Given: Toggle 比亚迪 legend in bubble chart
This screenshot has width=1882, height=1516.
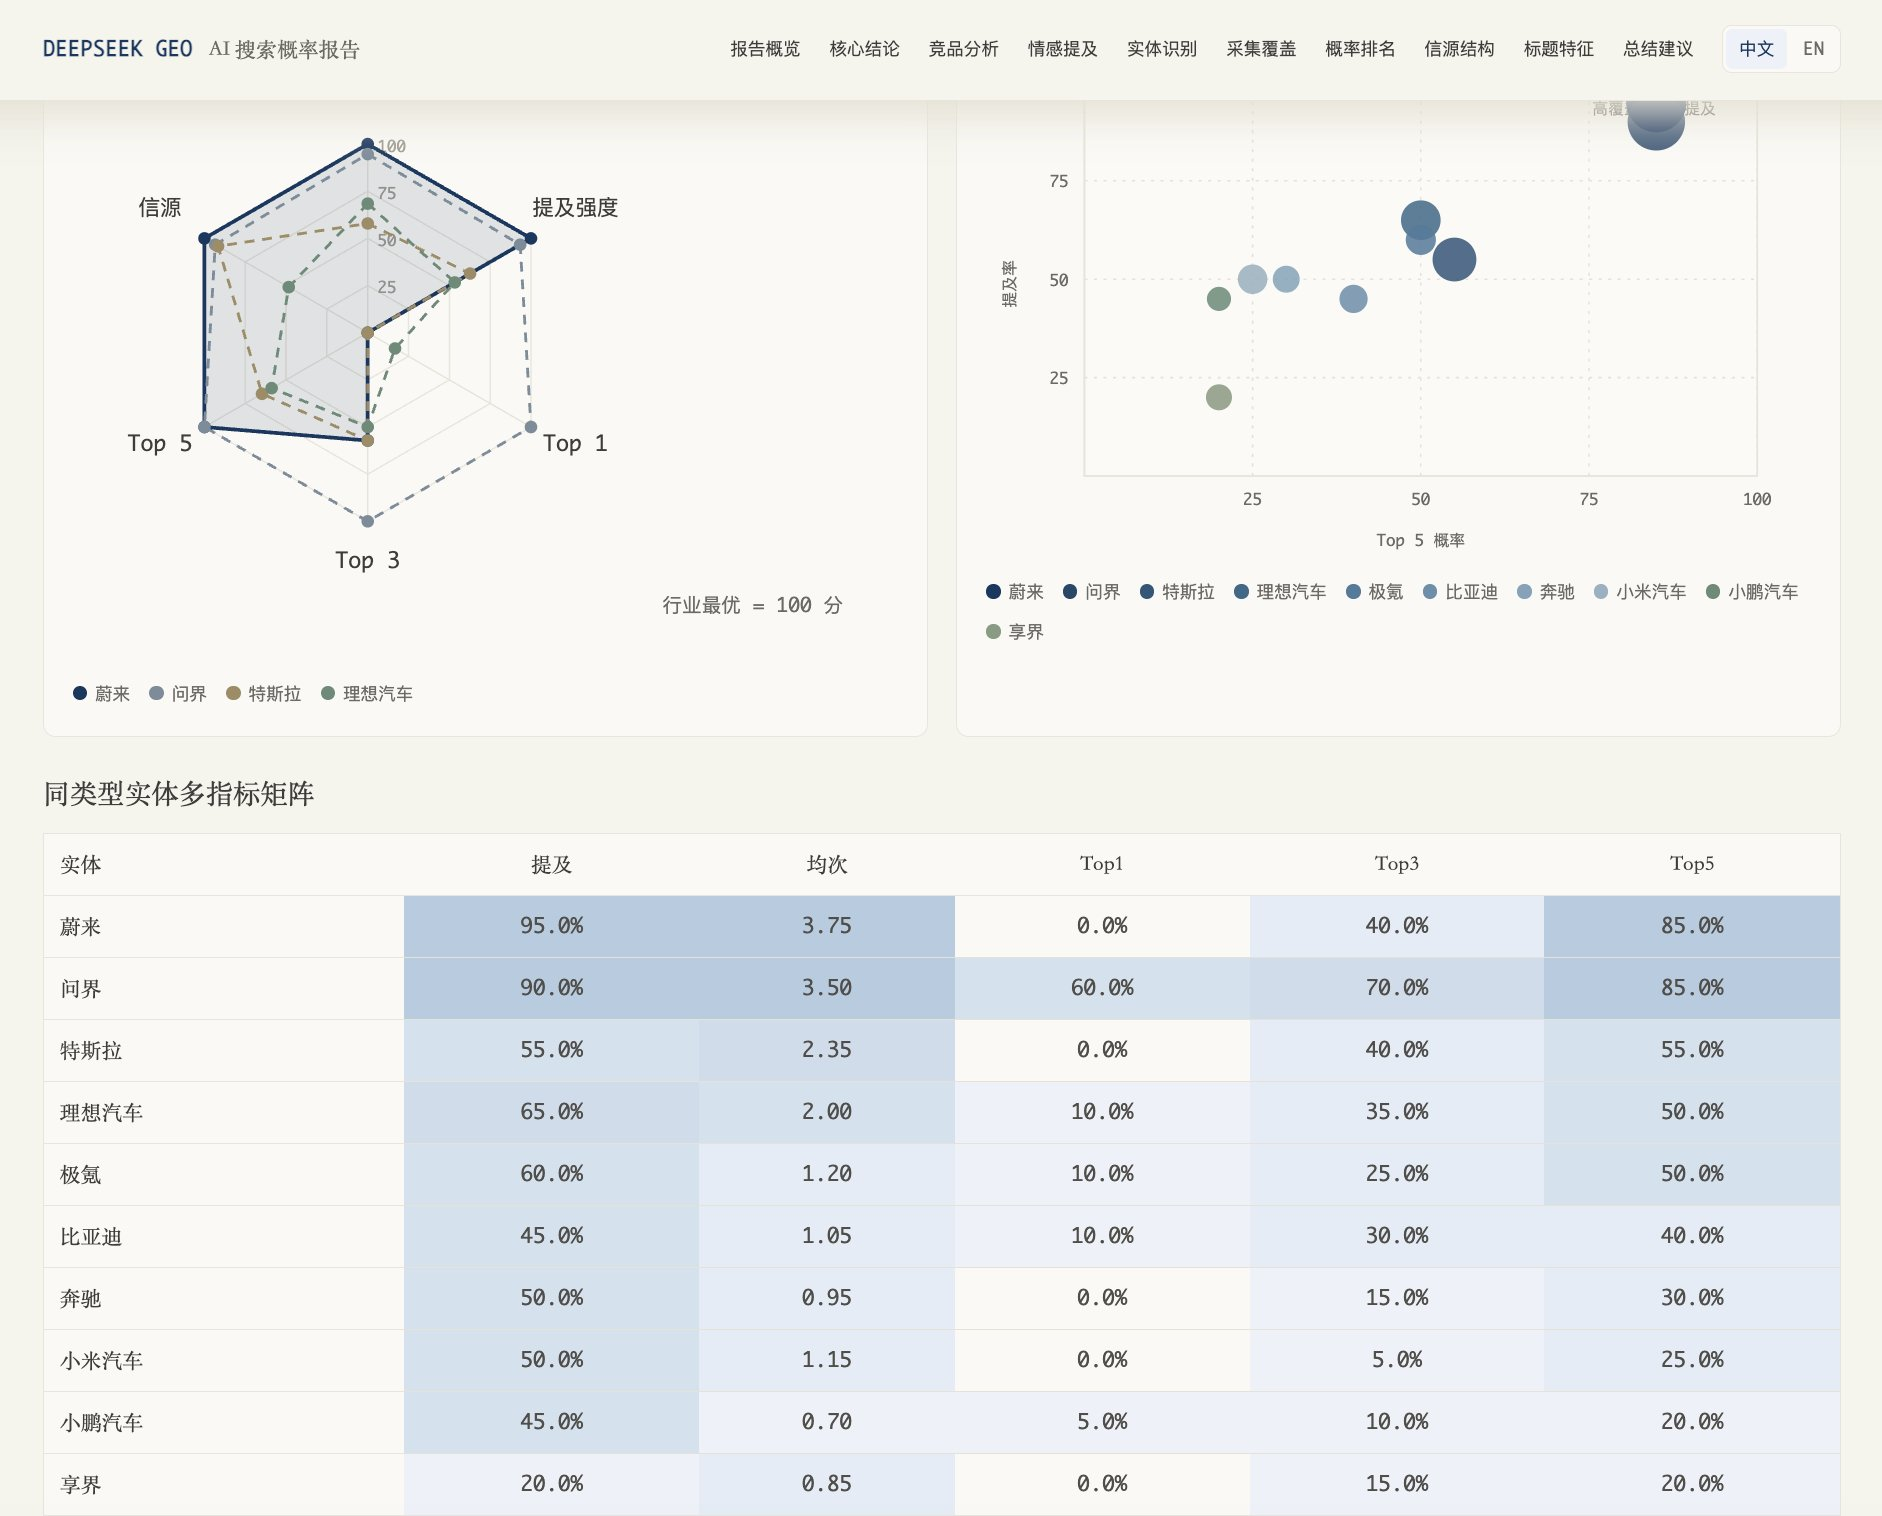Looking at the screenshot, I should [1460, 591].
